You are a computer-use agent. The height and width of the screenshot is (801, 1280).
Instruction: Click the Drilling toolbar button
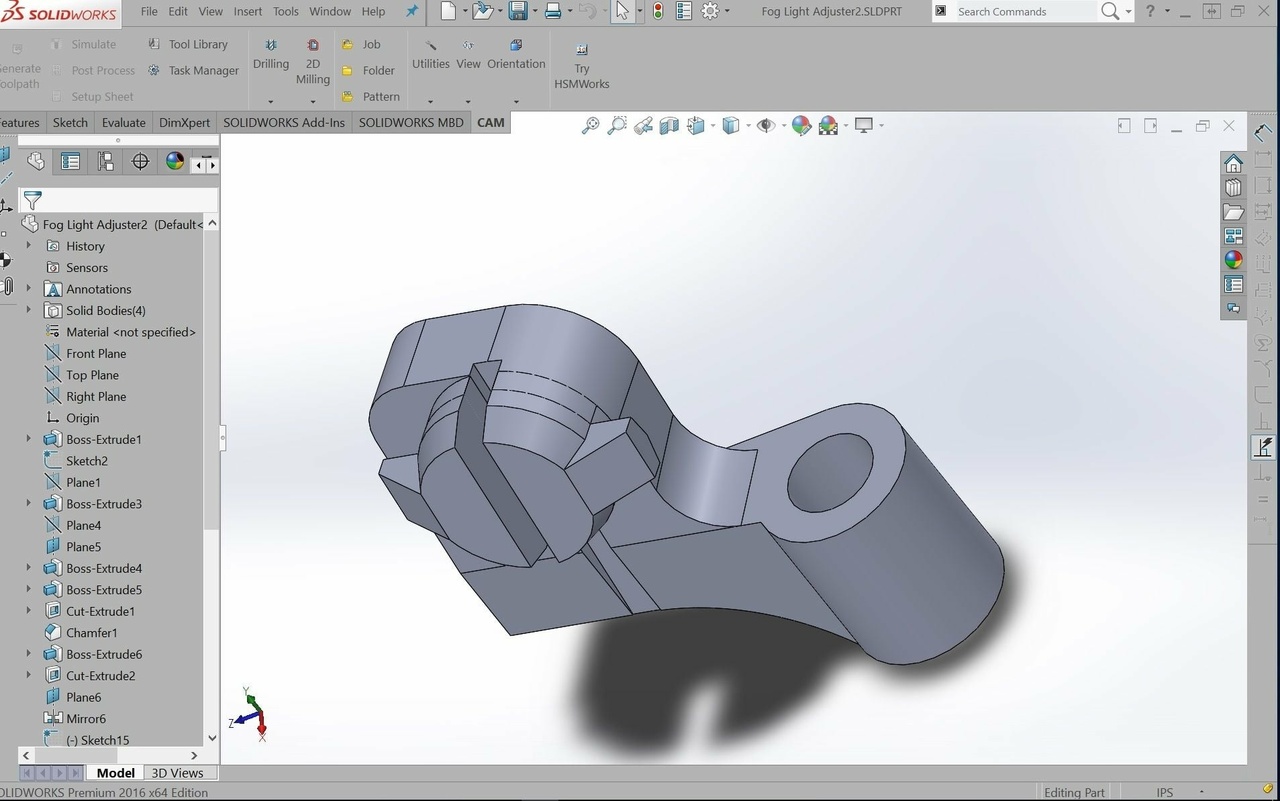point(270,55)
